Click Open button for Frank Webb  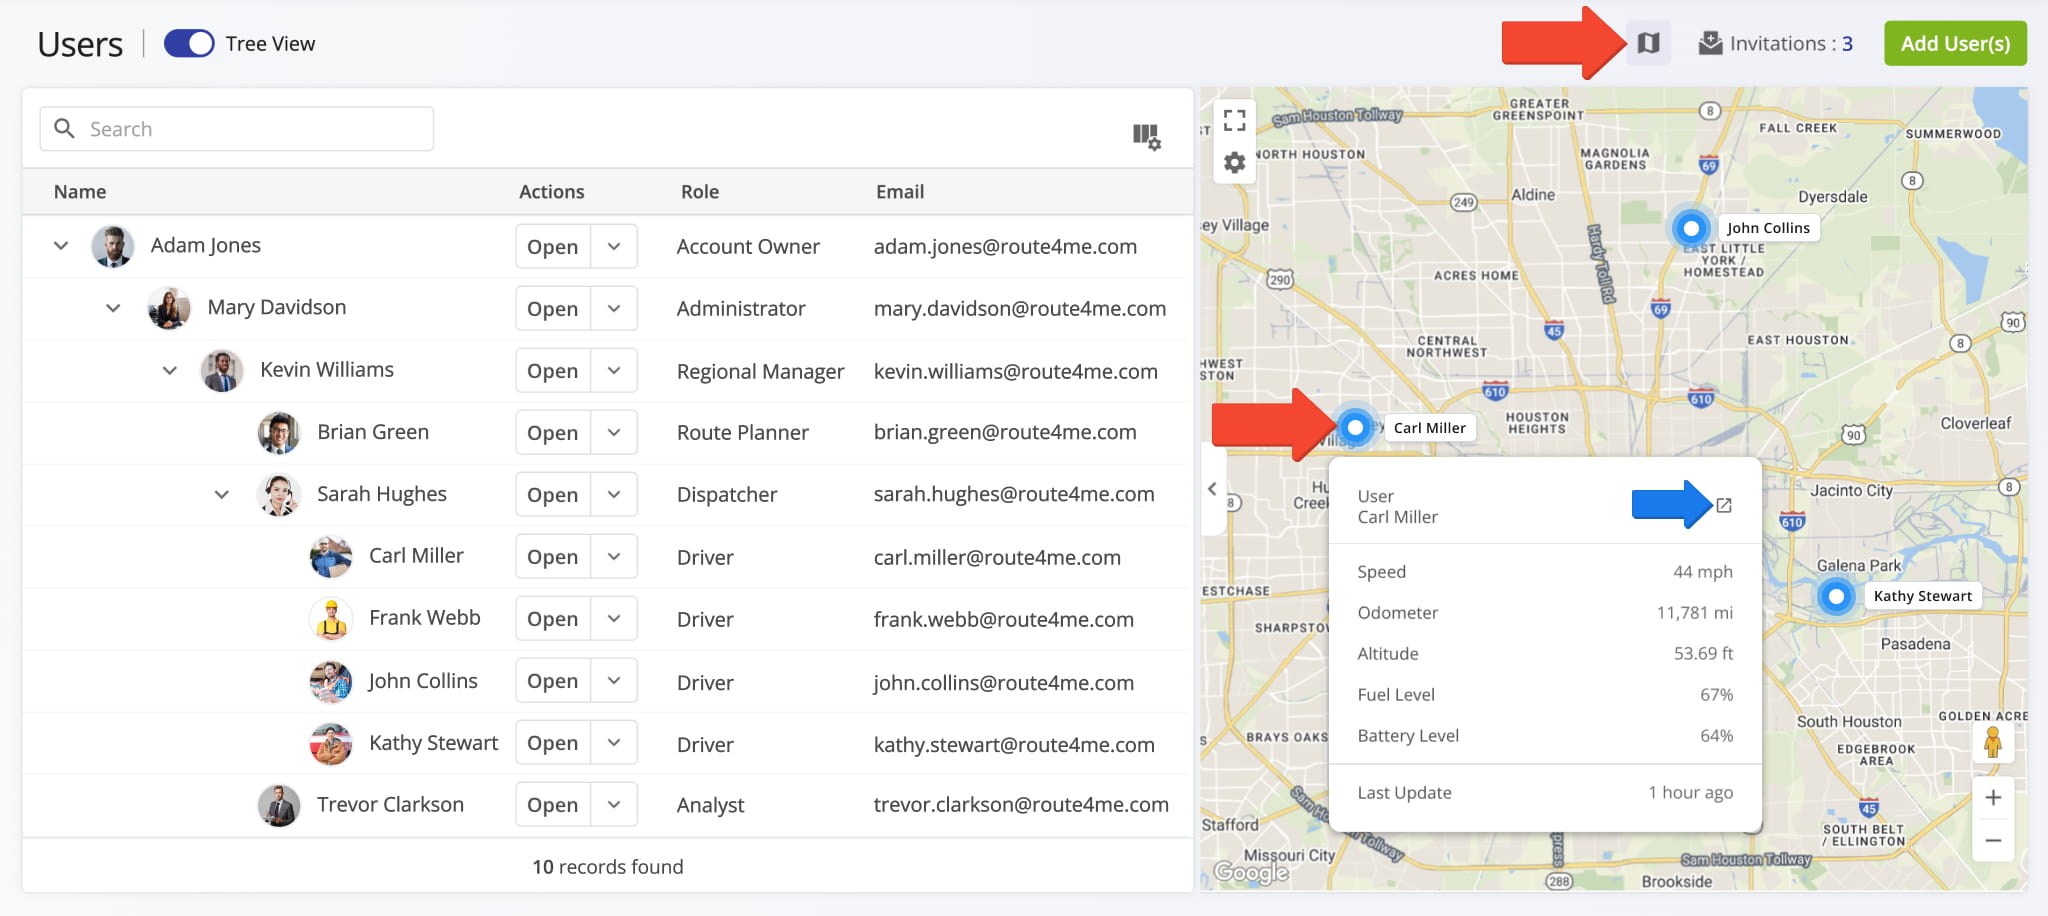(x=553, y=618)
